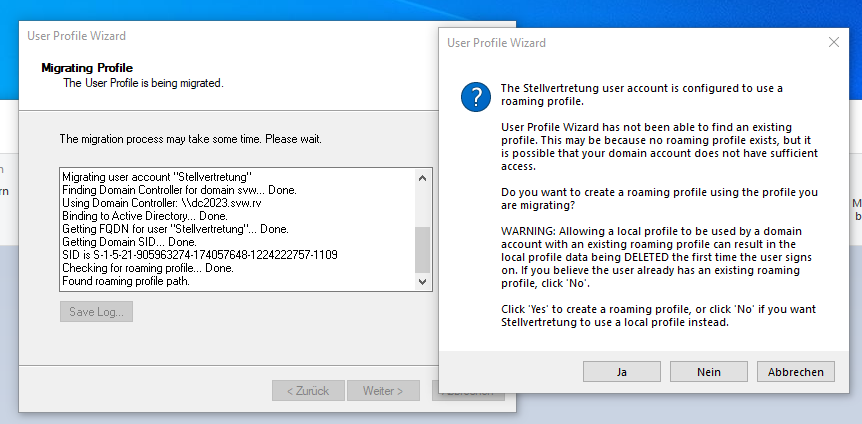The height and width of the screenshot is (424, 862).
Task: Cancel the dialog with the Abbrechen button
Action: 795,371
